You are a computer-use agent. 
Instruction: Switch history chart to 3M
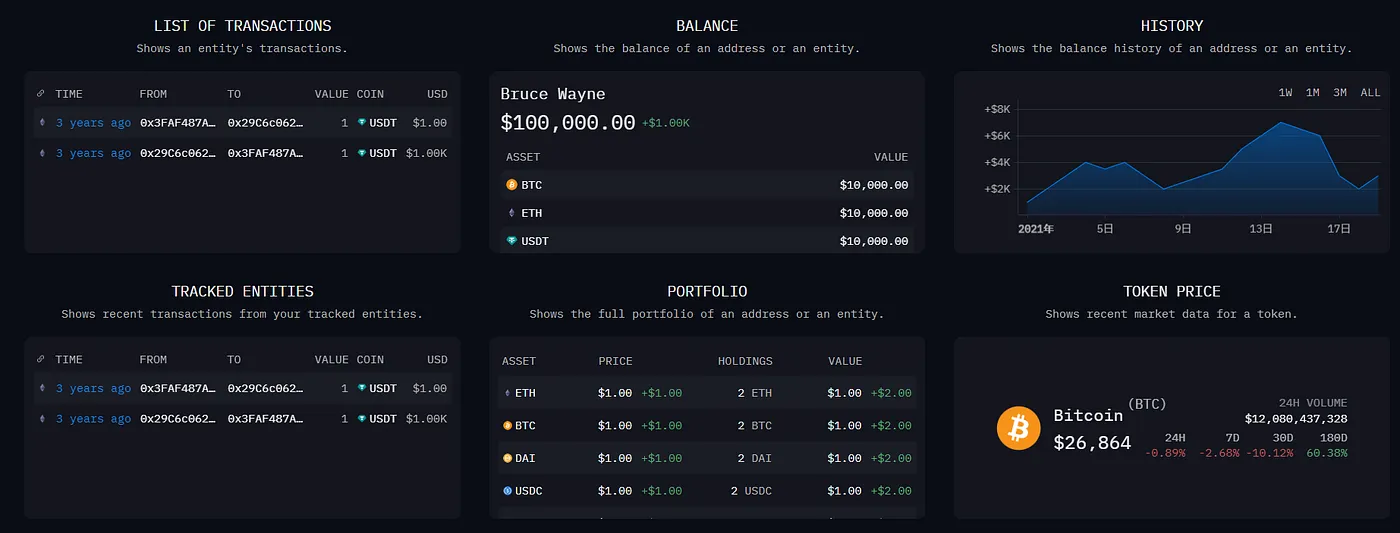(1339, 92)
